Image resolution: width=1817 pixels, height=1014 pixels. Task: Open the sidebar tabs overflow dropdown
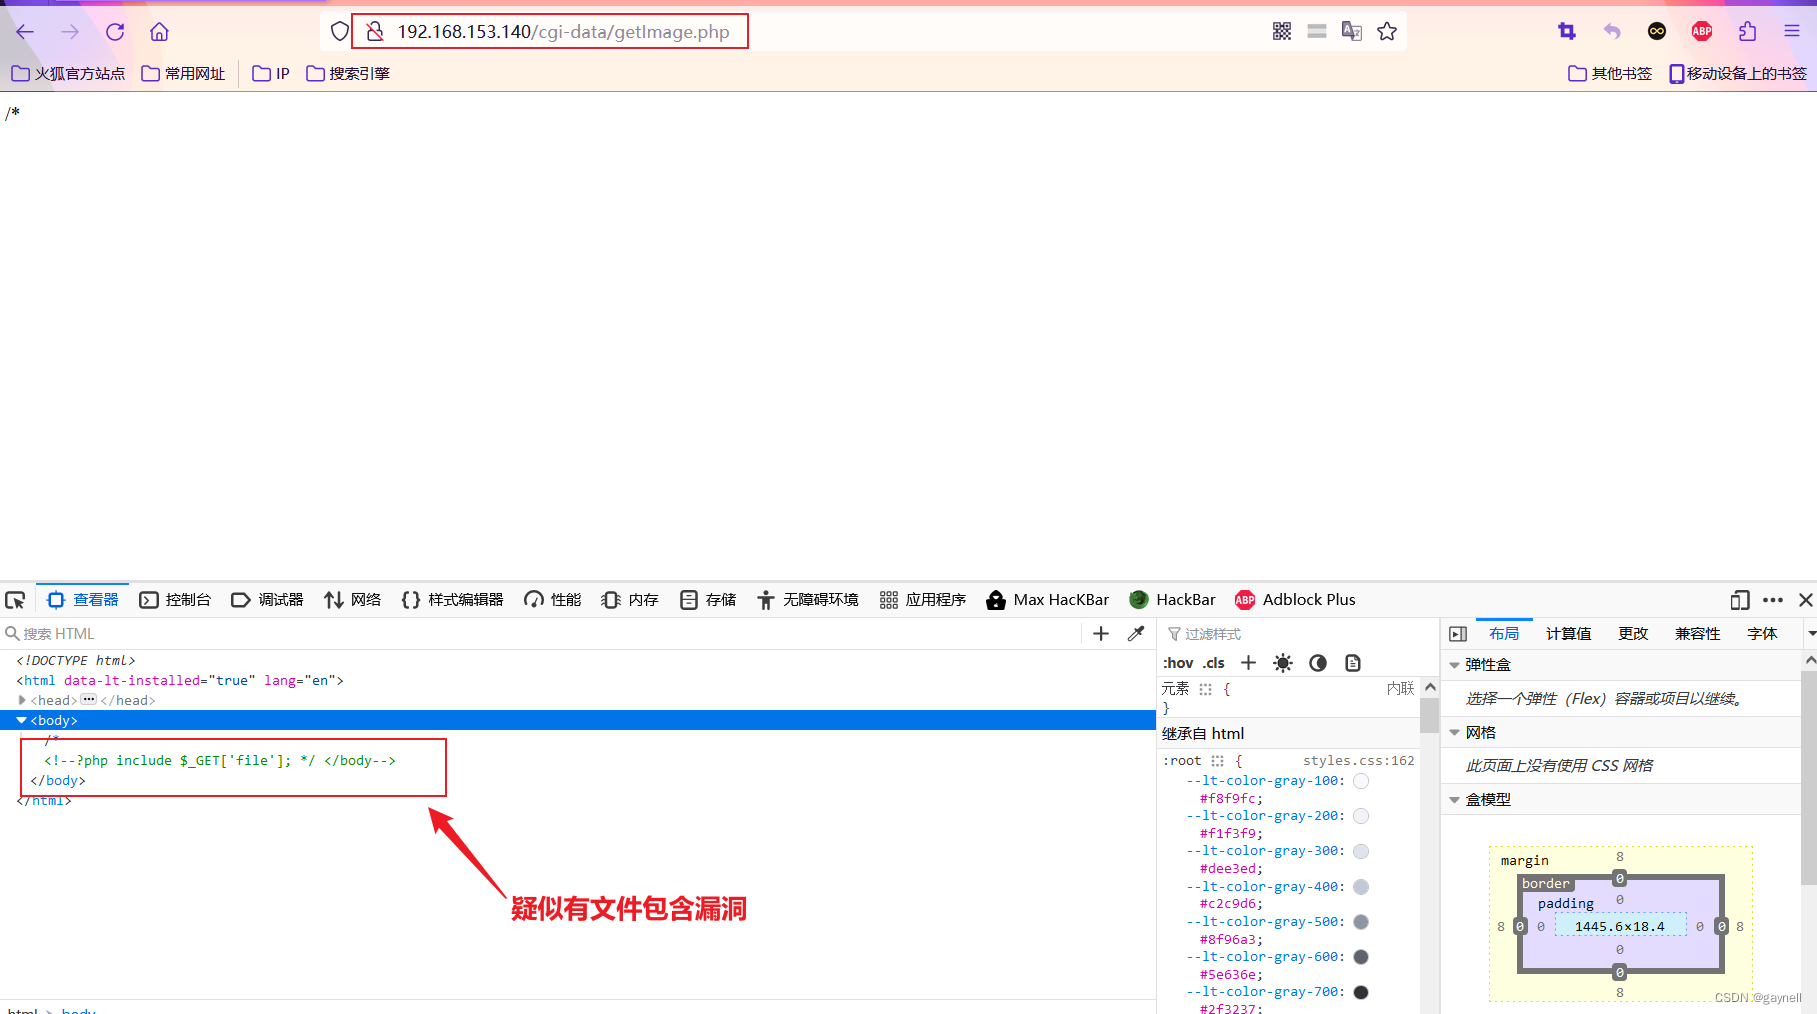pos(1811,634)
